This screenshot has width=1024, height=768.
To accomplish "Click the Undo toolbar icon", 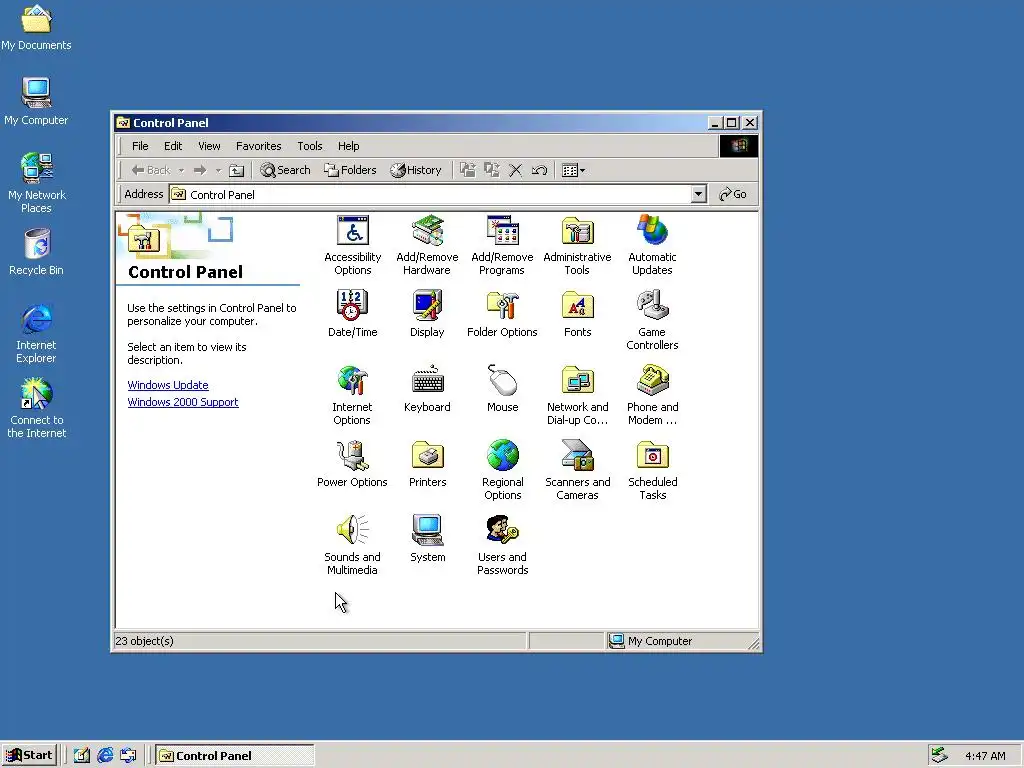I will (539, 170).
